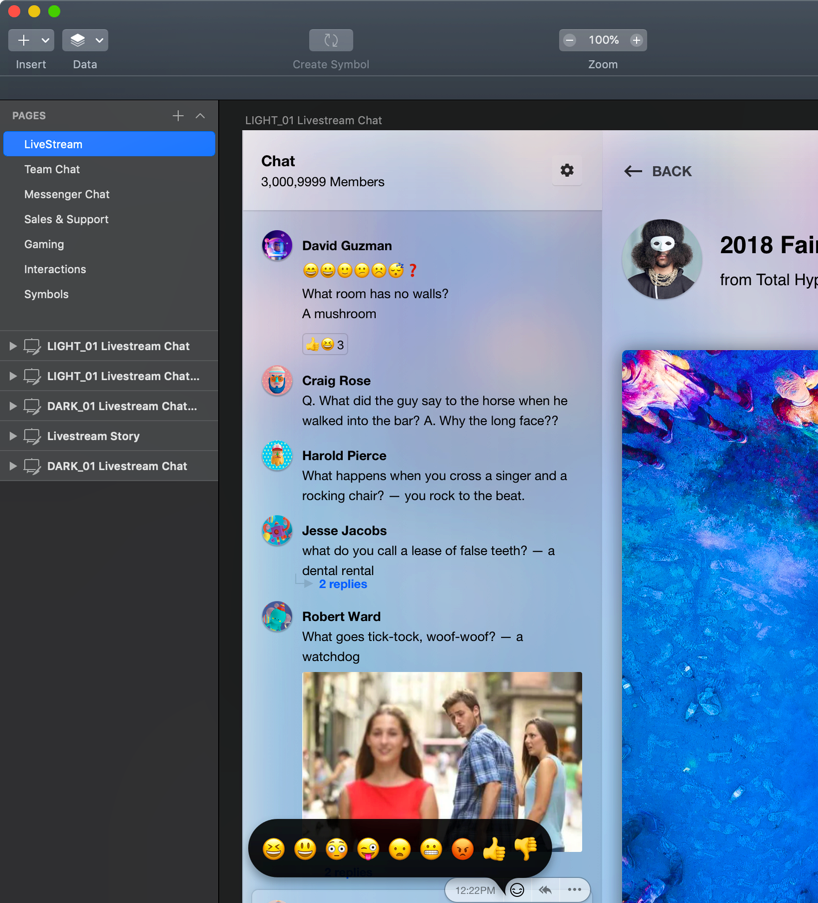Viewport: 818px width, 903px height.
Task: Click the BACK button
Action: [x=658, y=171]
